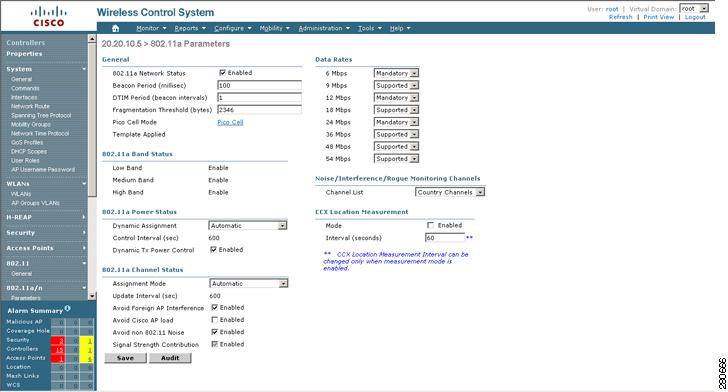Screen dimensions: 728x392
Task: Toggle Avoid Foreign AP Interference checkbox
Action: (x=214, y=307)
